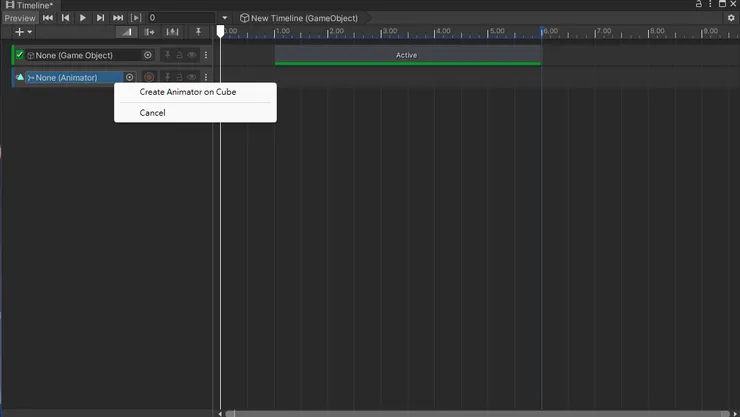This screenshot has height=417, width=740.
Task: Step back to the previous frame
Action: (x=65, y=18)
